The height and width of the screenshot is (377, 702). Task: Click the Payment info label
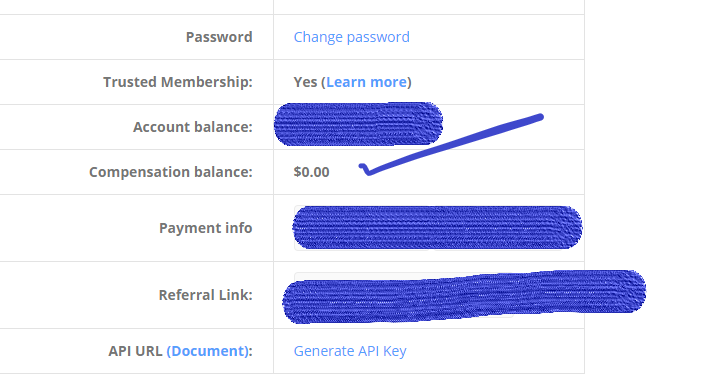tap(205, 228)
